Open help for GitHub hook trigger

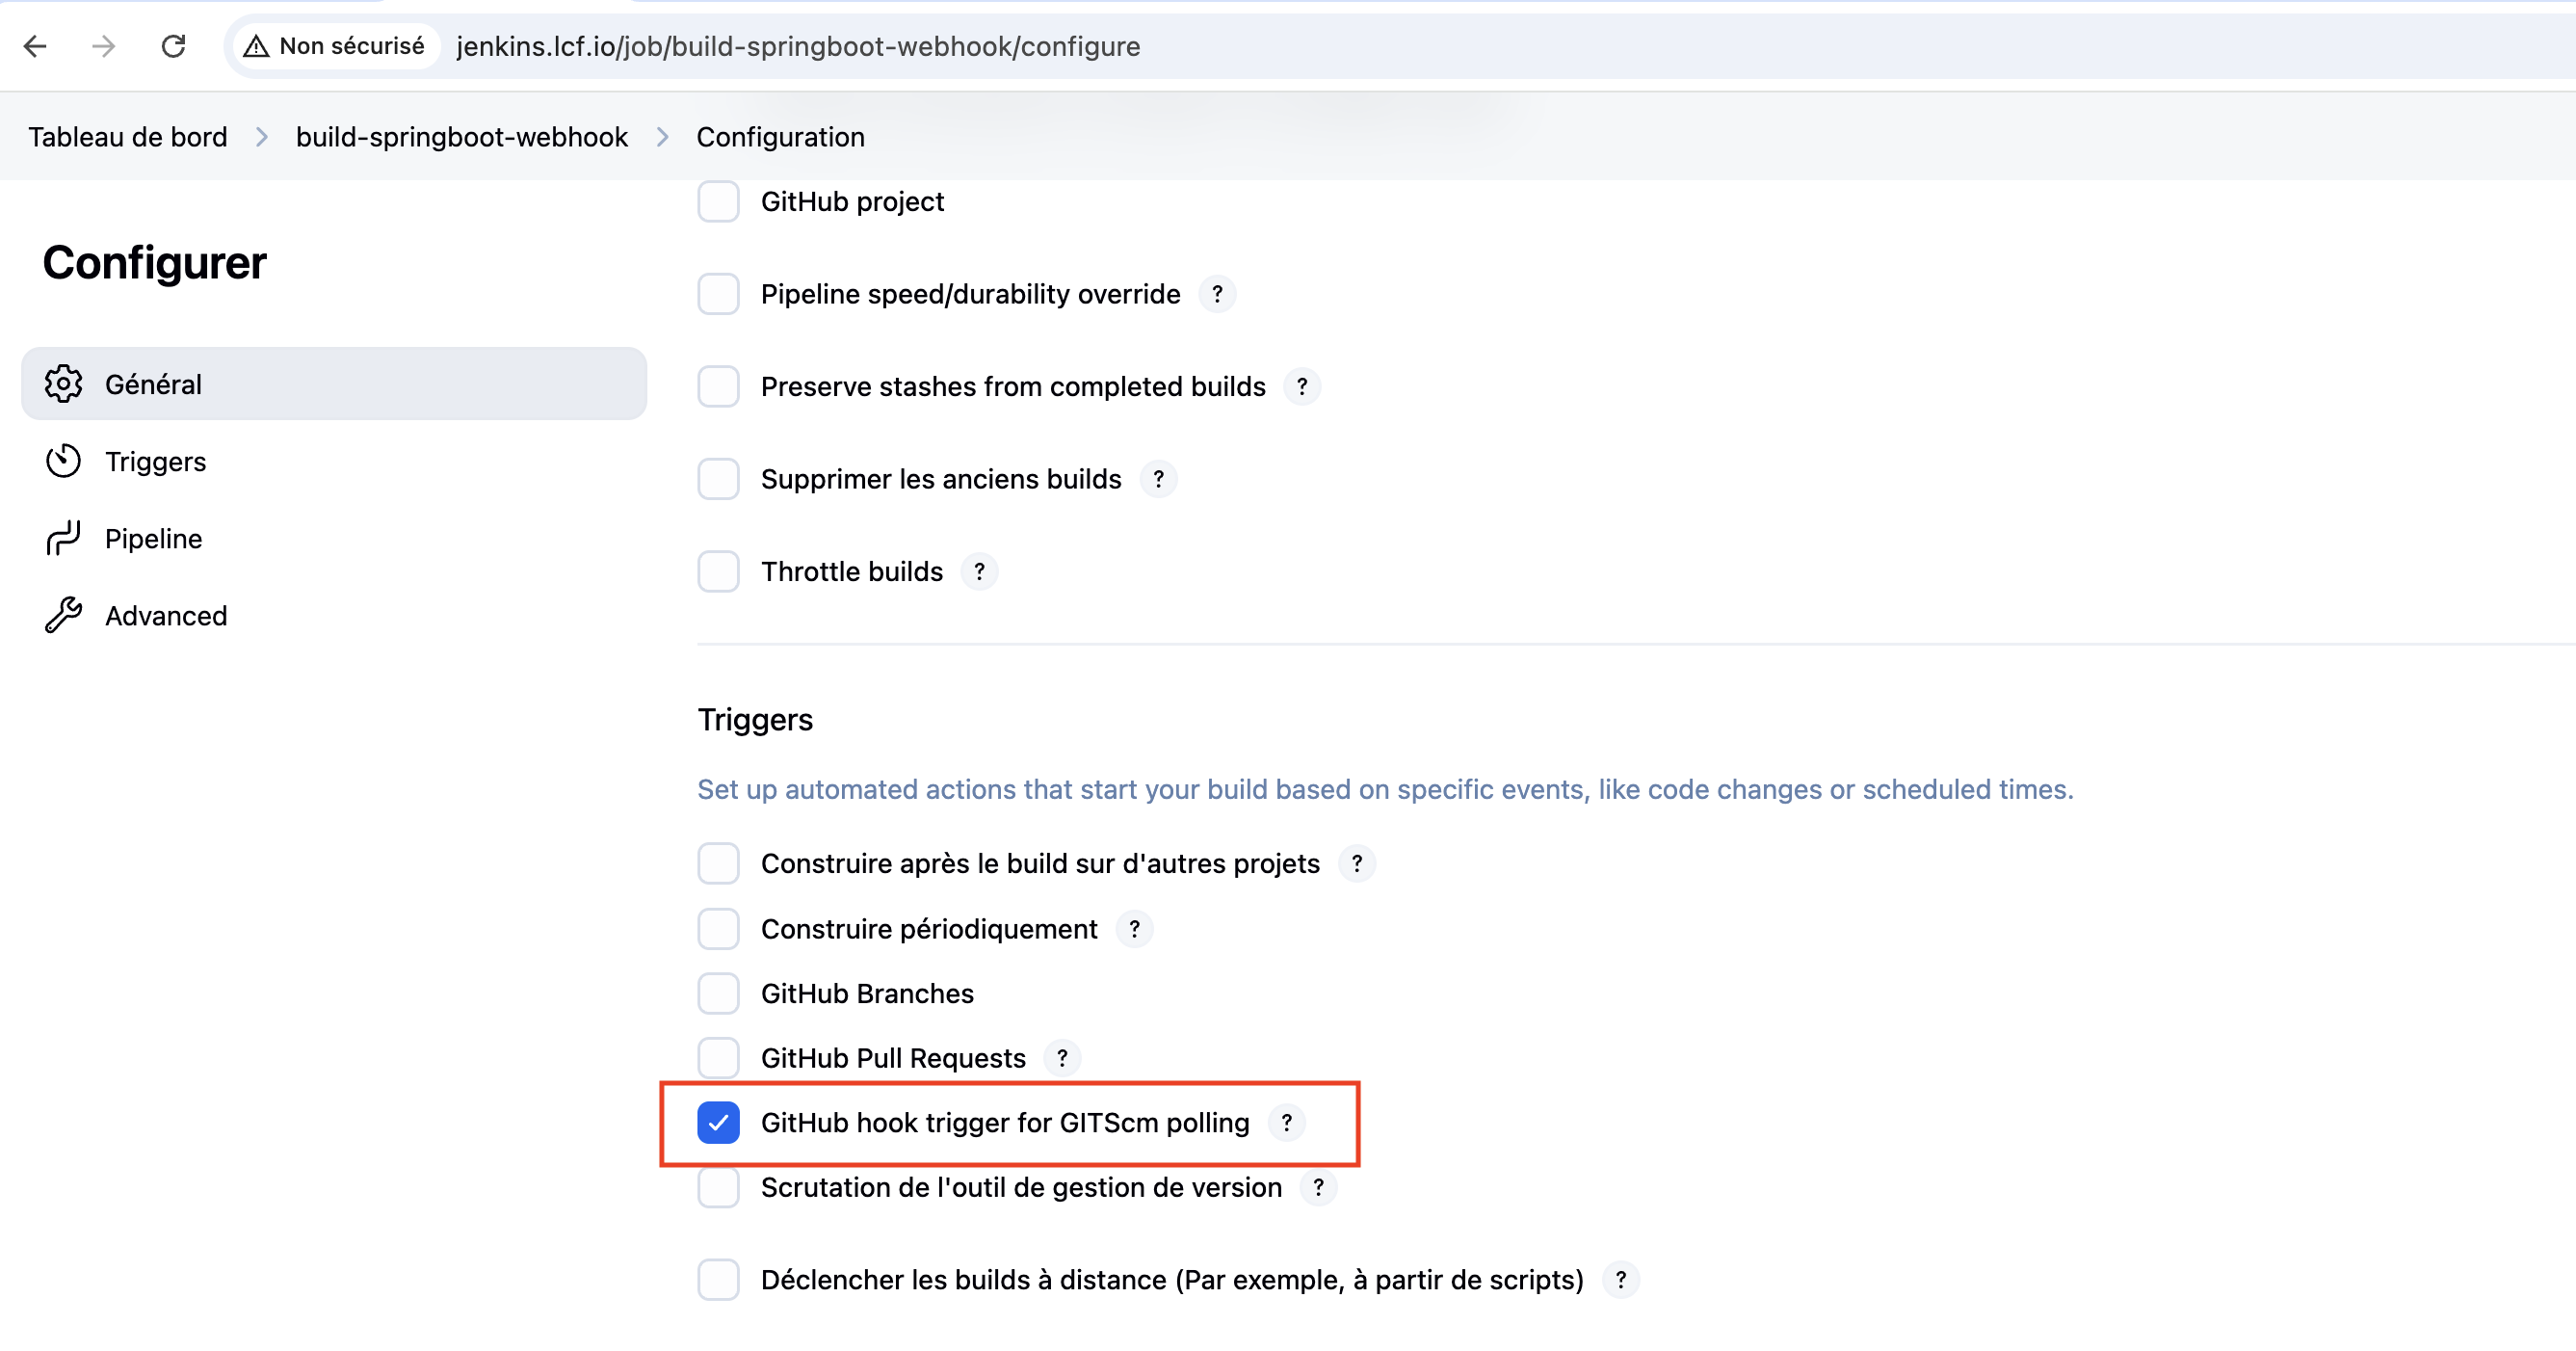[1287, 1123]
